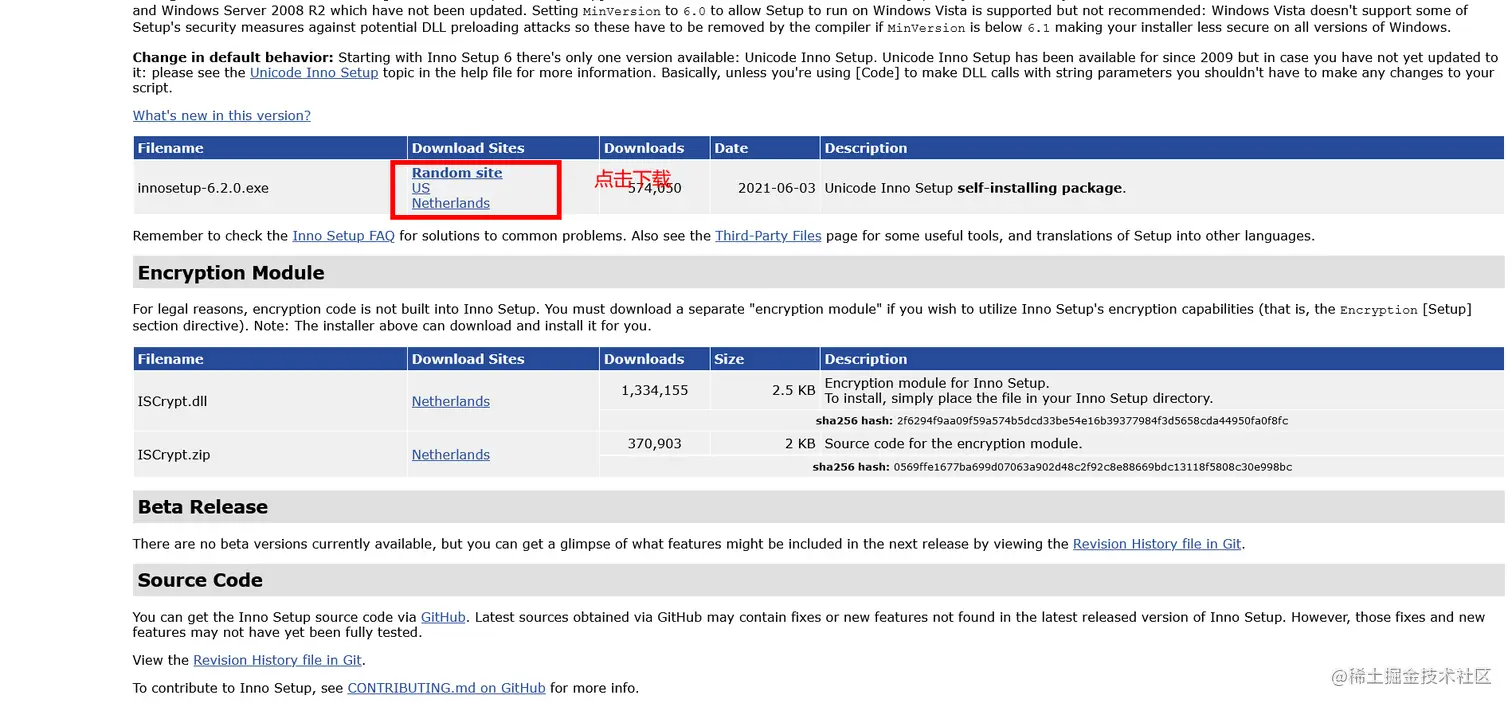Click the "Change in default behavior:" bold text

click(x=233, y=58)
